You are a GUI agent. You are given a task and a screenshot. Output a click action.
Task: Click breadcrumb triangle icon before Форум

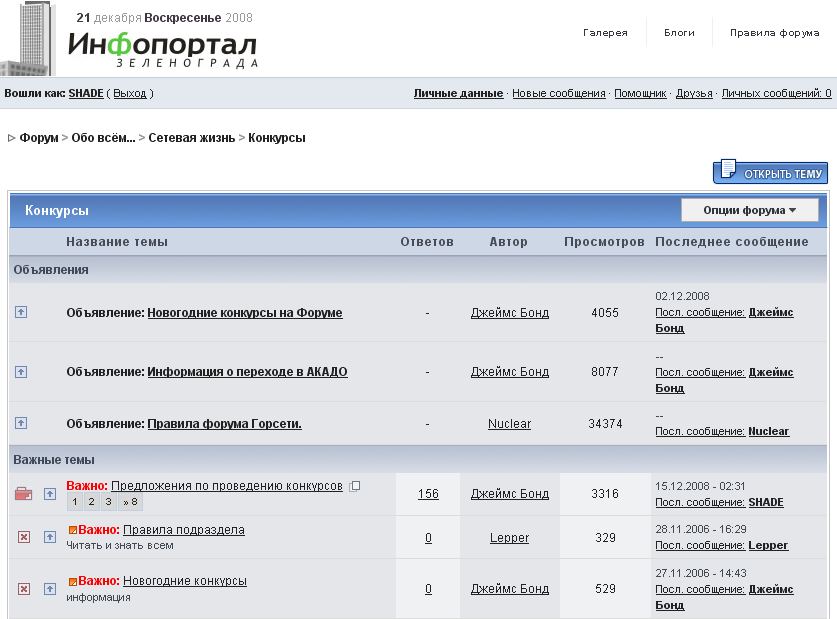(11, 138)
